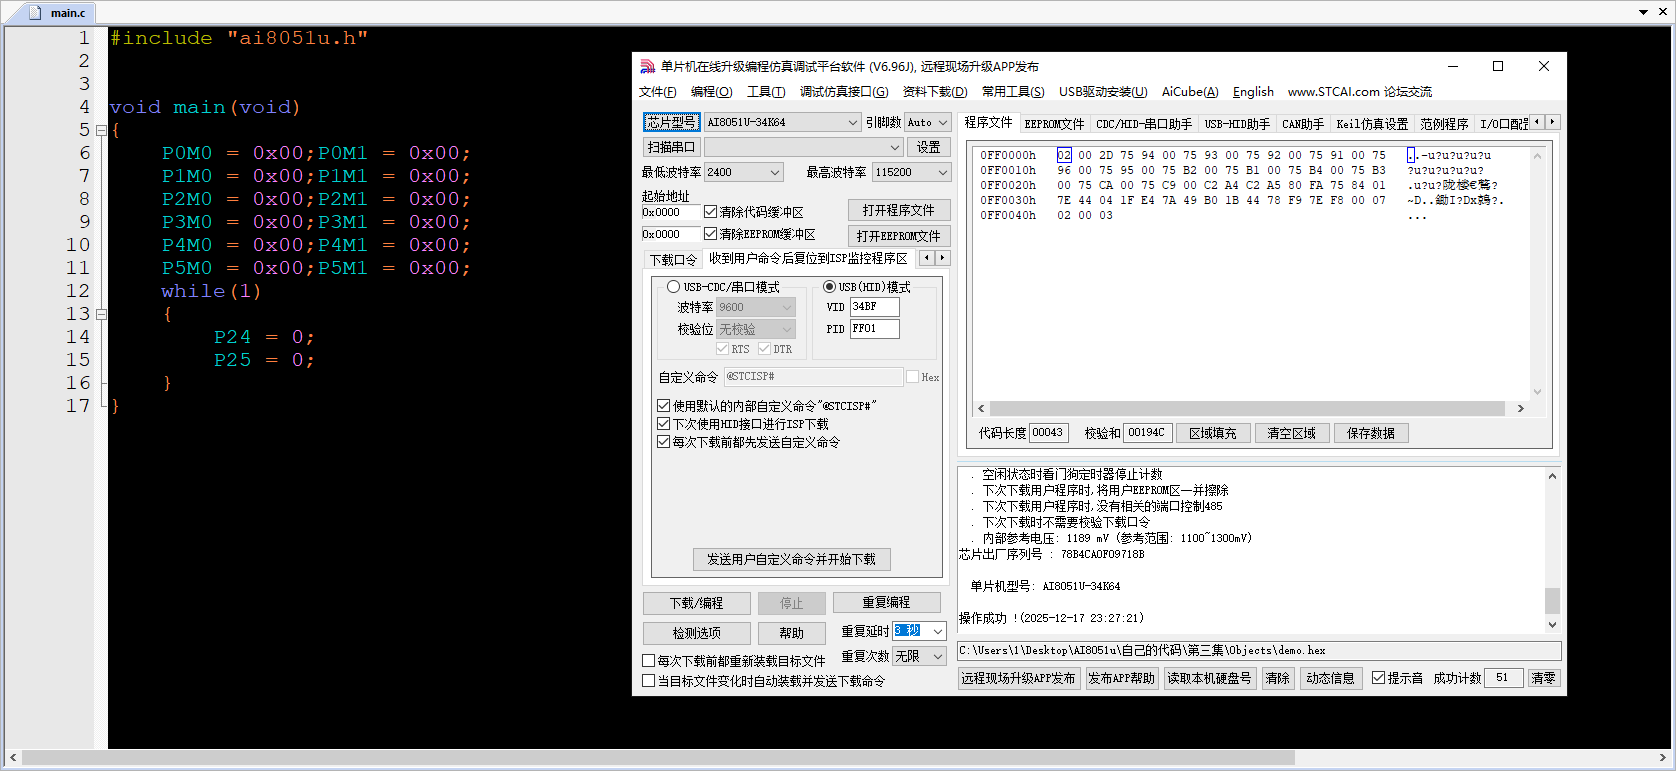Viewport: 1676px width, 771px height.
Task: Expand the 最高波特率 115200 dropdown
Action: 942,172
